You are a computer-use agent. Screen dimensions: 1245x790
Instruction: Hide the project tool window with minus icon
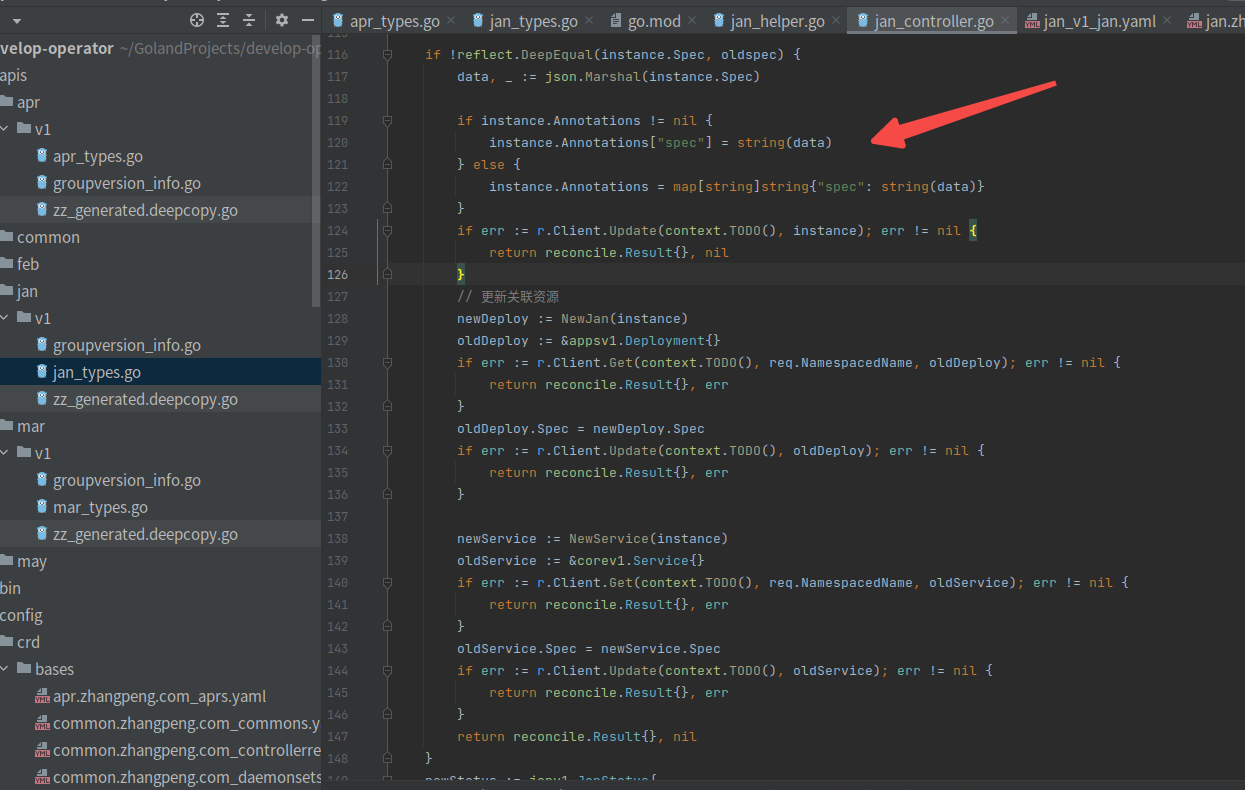point(308,20)
